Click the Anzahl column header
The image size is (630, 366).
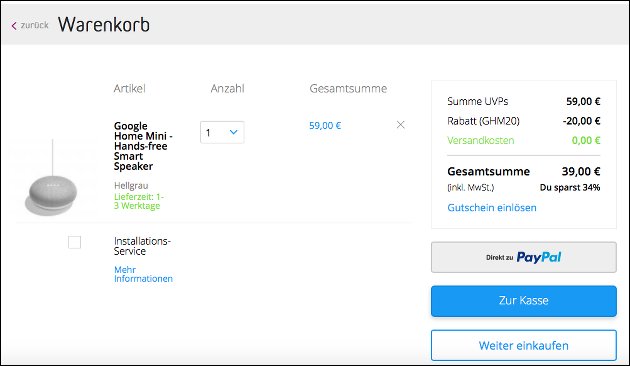point(227,88)
